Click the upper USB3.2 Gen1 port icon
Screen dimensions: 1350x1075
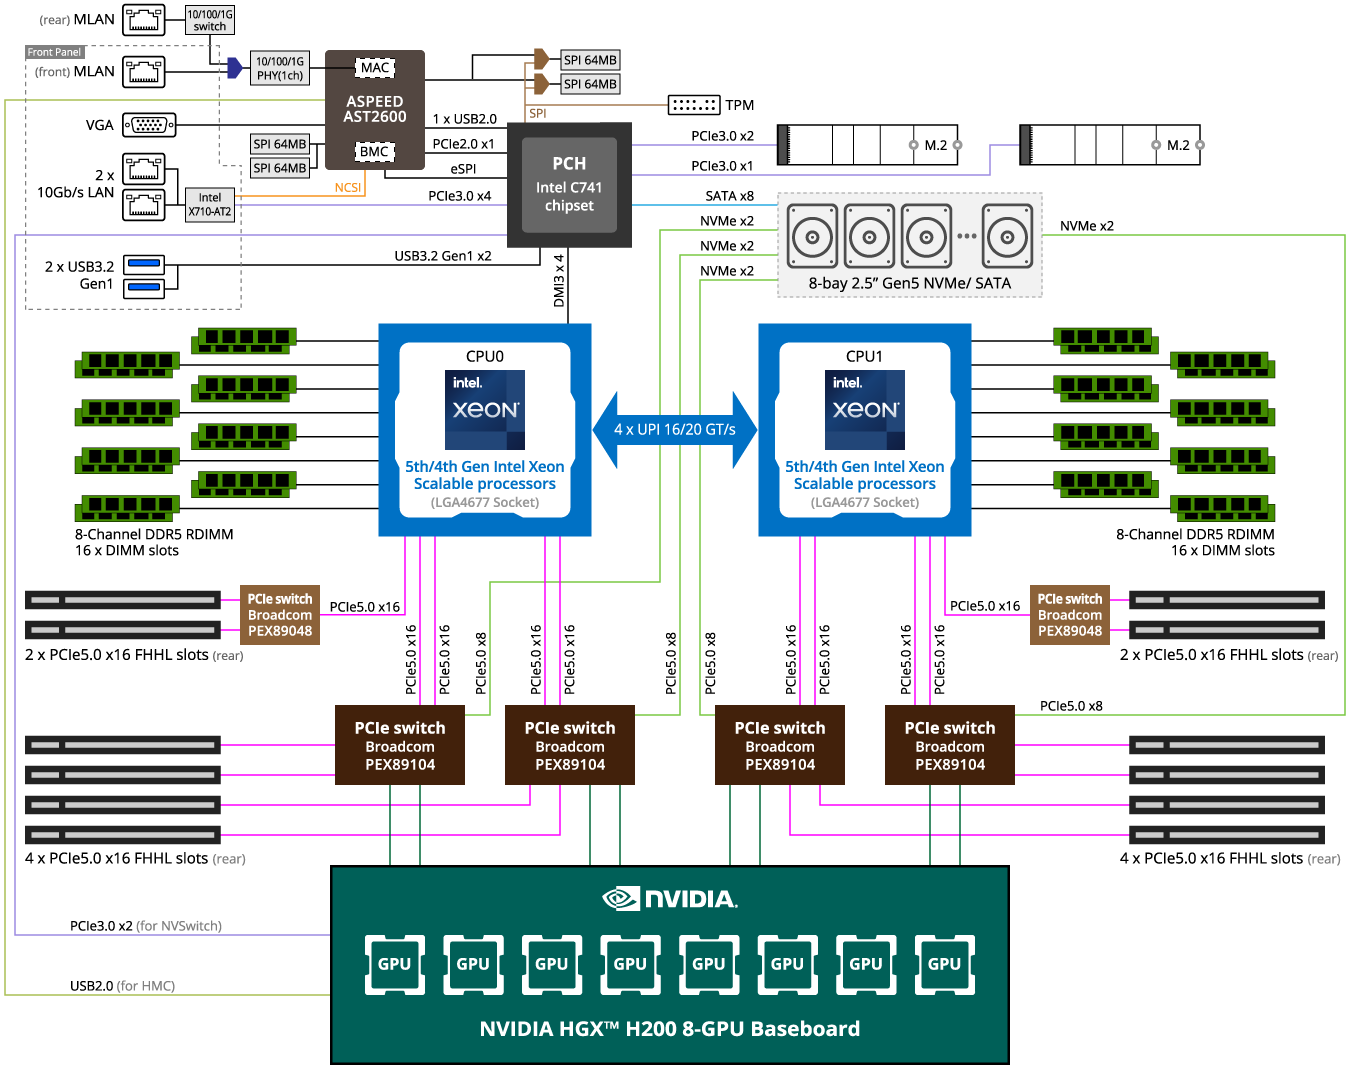(x=144, y=264)
